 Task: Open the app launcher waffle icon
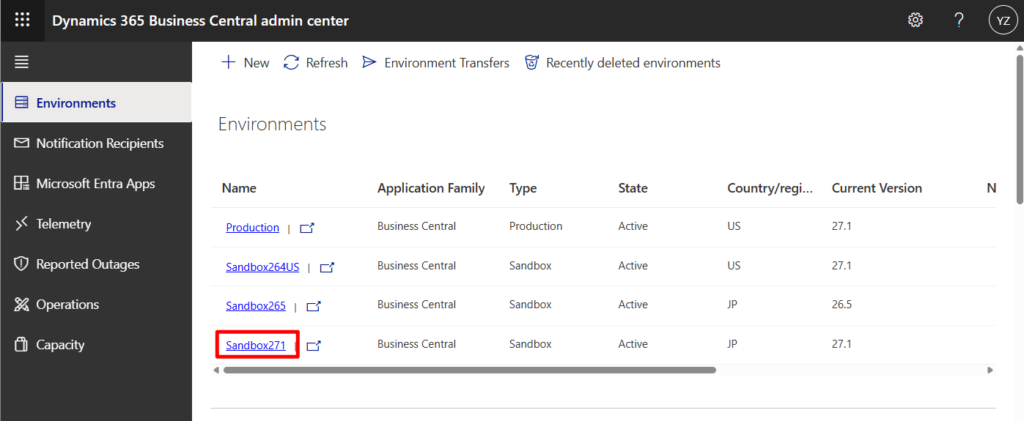click(x=22, y=20)
